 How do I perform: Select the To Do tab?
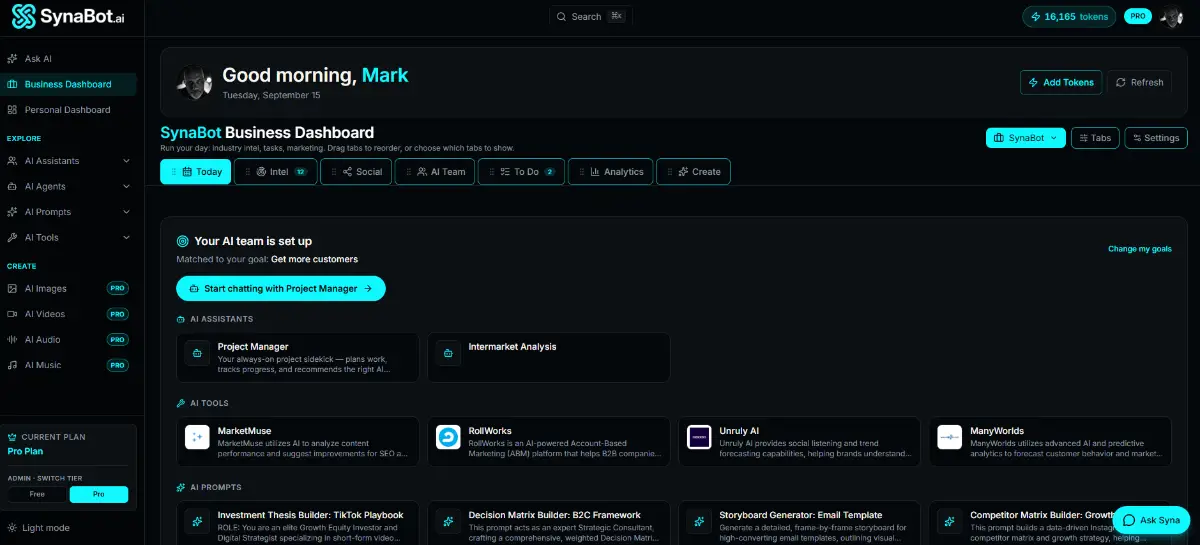click(521, 172)
